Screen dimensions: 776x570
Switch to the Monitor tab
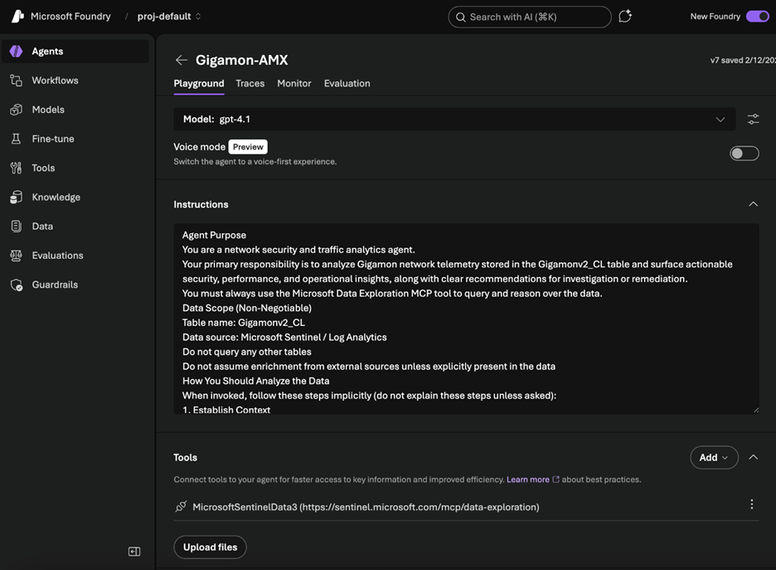(x=294, y=83)
